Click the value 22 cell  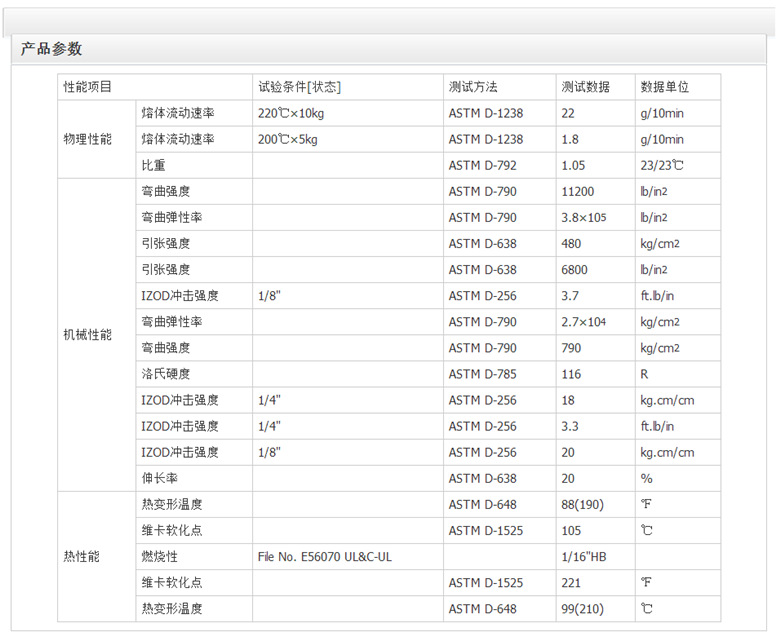coord(595,113)
